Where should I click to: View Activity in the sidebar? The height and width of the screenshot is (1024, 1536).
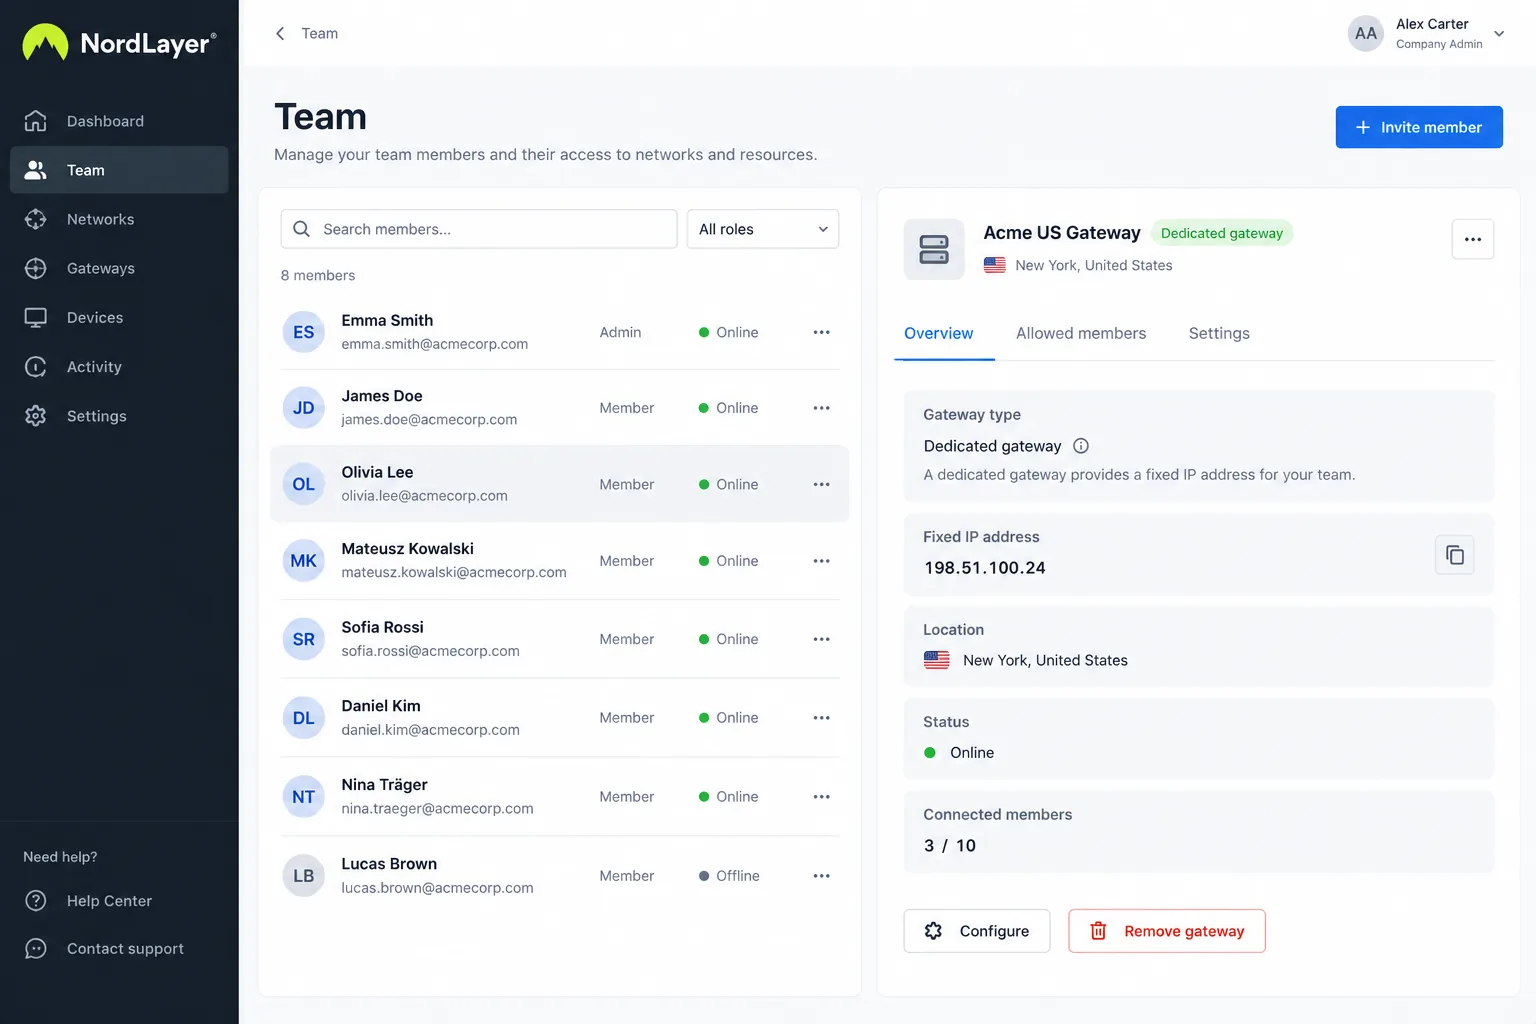119,367
